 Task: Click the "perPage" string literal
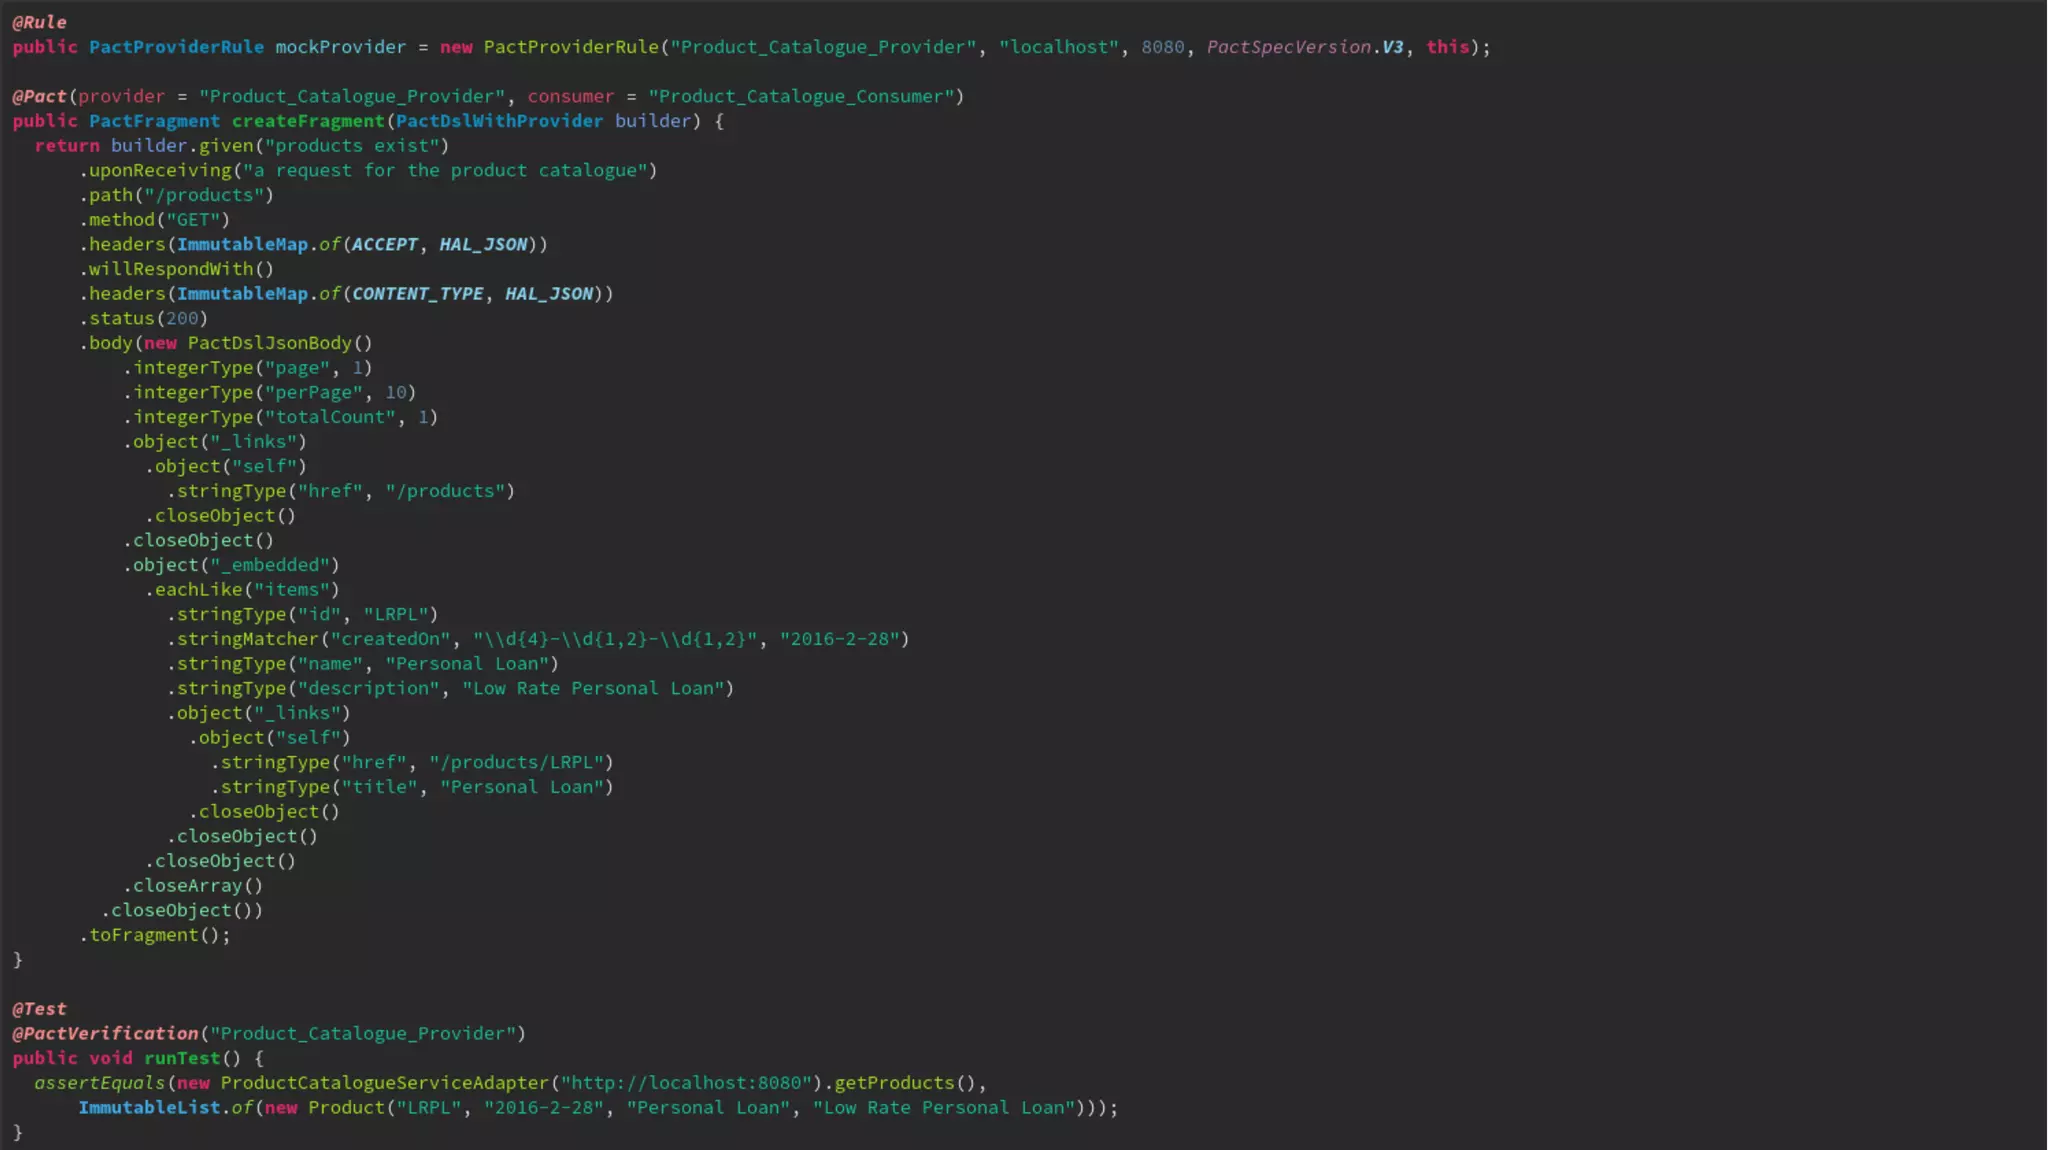click(313, 392)
